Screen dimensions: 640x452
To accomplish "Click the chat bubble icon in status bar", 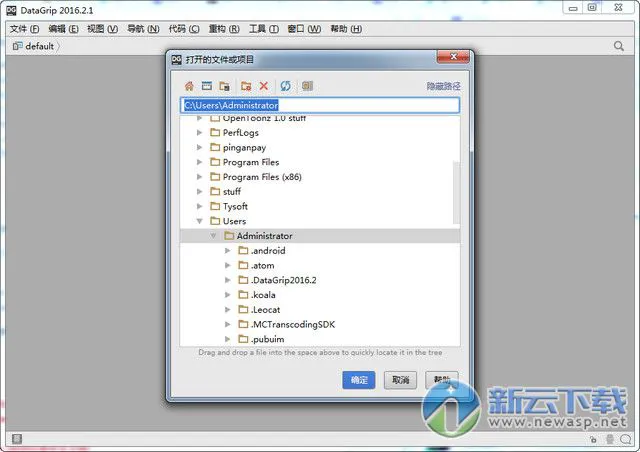I will (x=625, y=439).
